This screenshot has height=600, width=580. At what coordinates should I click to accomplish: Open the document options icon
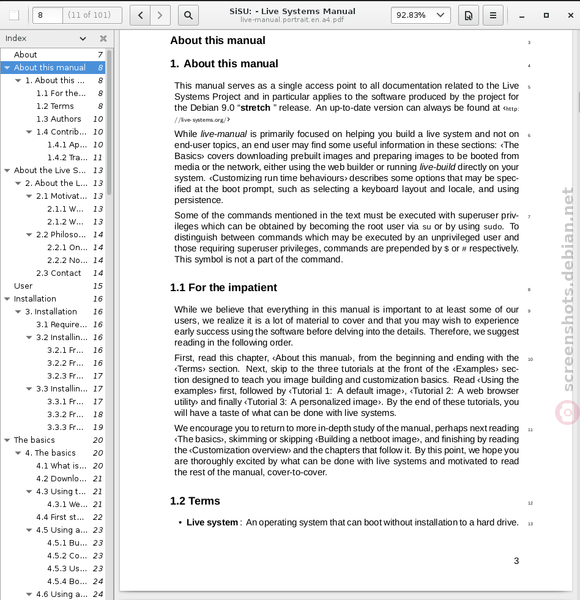point(468,15)
